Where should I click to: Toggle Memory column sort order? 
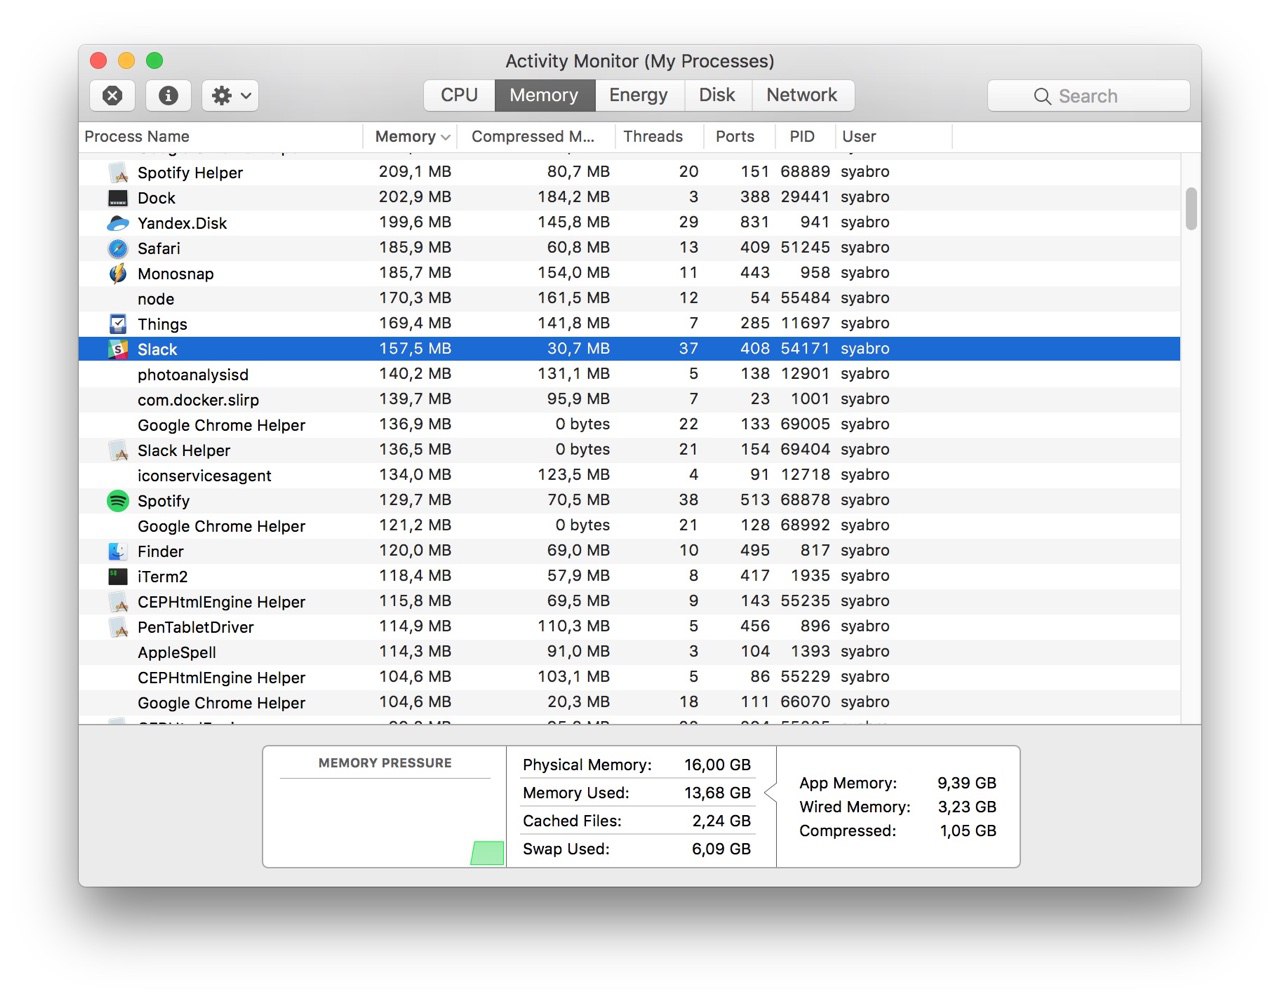412,136
